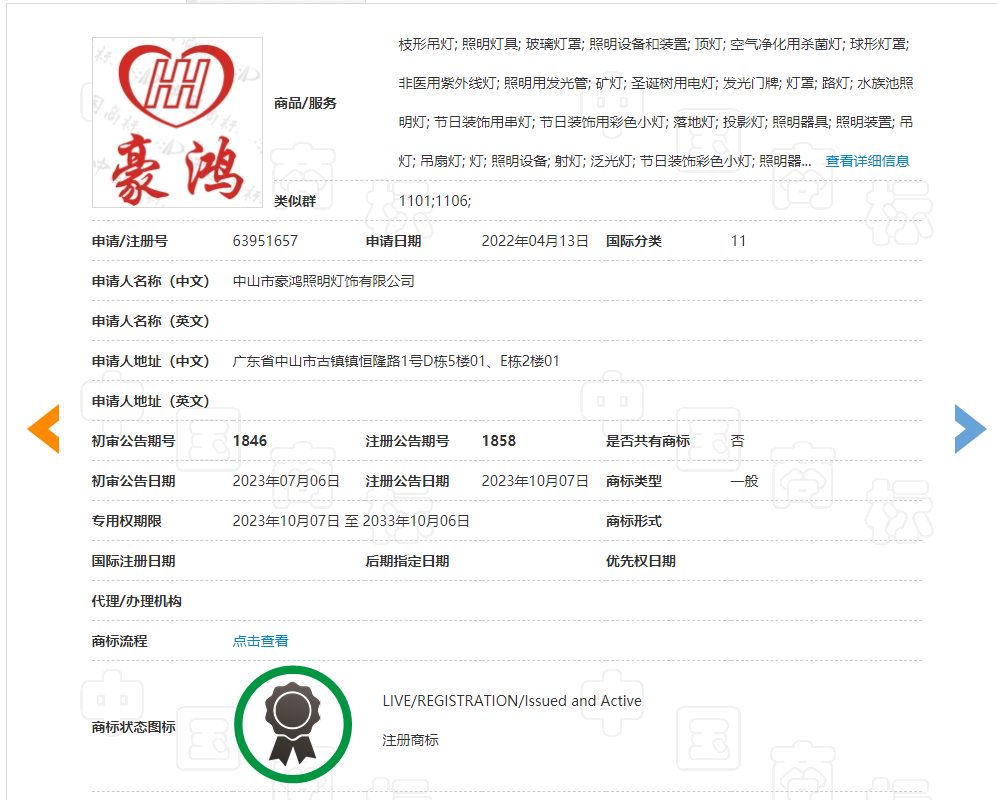Image resolution: width=997 pixels, height=800 pixels.
Task: Select similar group value 1101;1106;
Action: click(435, 201)
